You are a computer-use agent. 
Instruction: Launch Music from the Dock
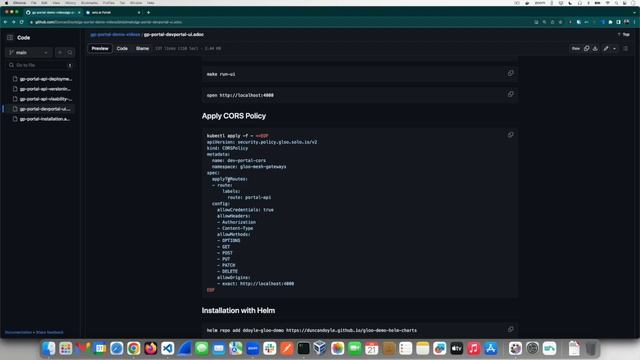point(473,348)
